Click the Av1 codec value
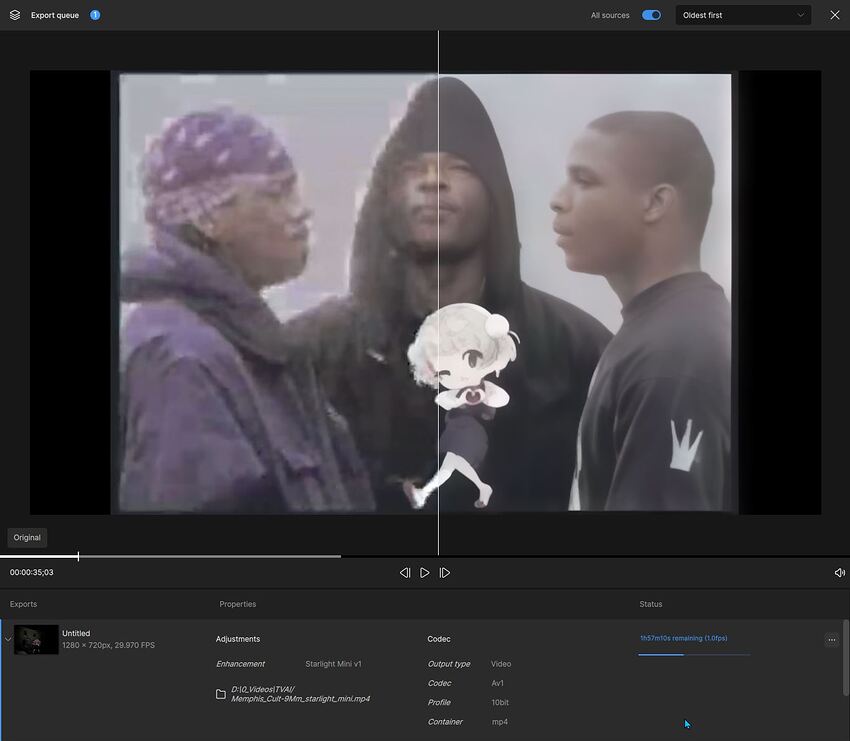Image resolution: width=850 pixels, height=741 pixels. [x=497, y=683]
